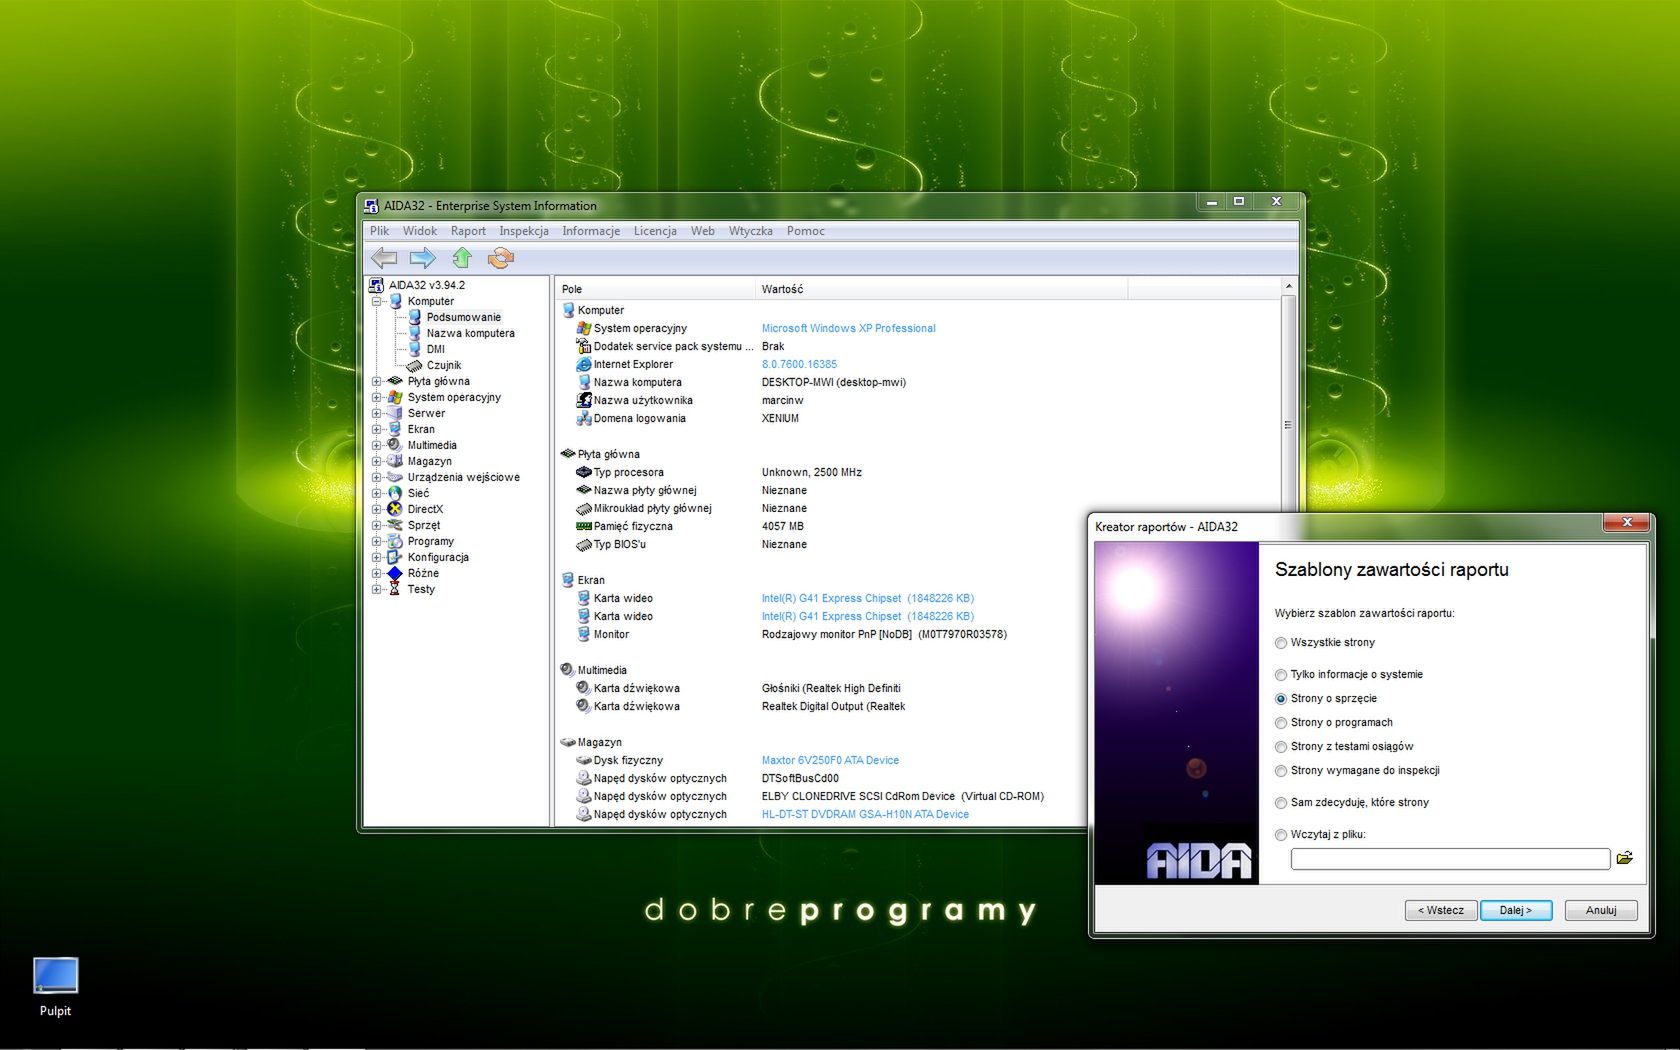Collapse the Komputer tree node
1680x1050 pixels.
click(377, 301)
